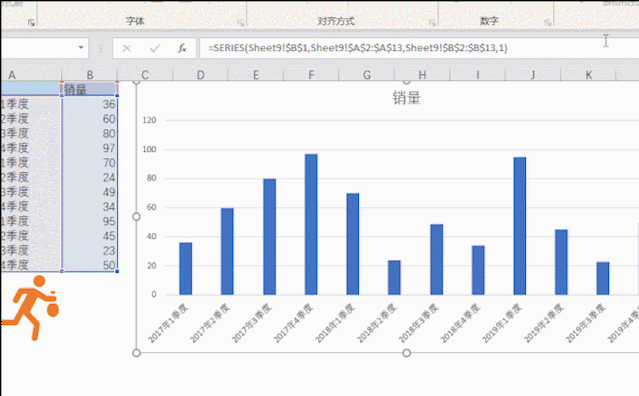Open the clipboard group dialog launcher

31,23
